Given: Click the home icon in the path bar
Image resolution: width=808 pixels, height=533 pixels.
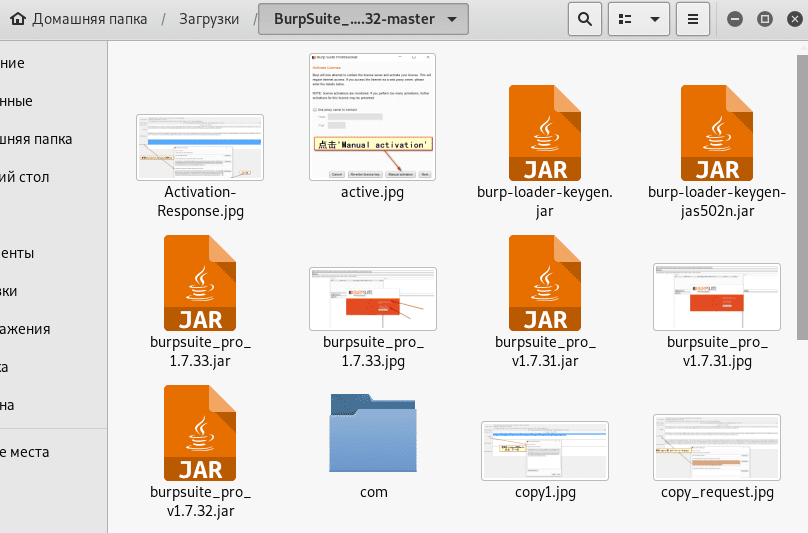Looking at the screenshot, I should click(x=18, y=19).
